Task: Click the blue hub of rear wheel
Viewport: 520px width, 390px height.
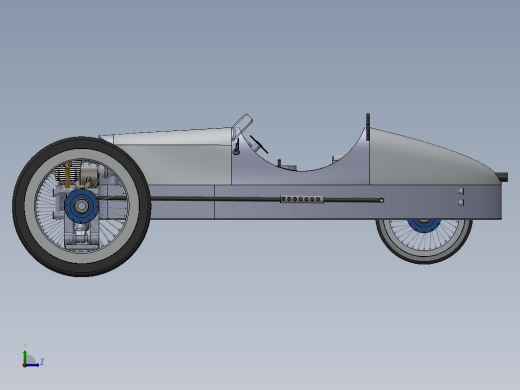Action: 424,225
